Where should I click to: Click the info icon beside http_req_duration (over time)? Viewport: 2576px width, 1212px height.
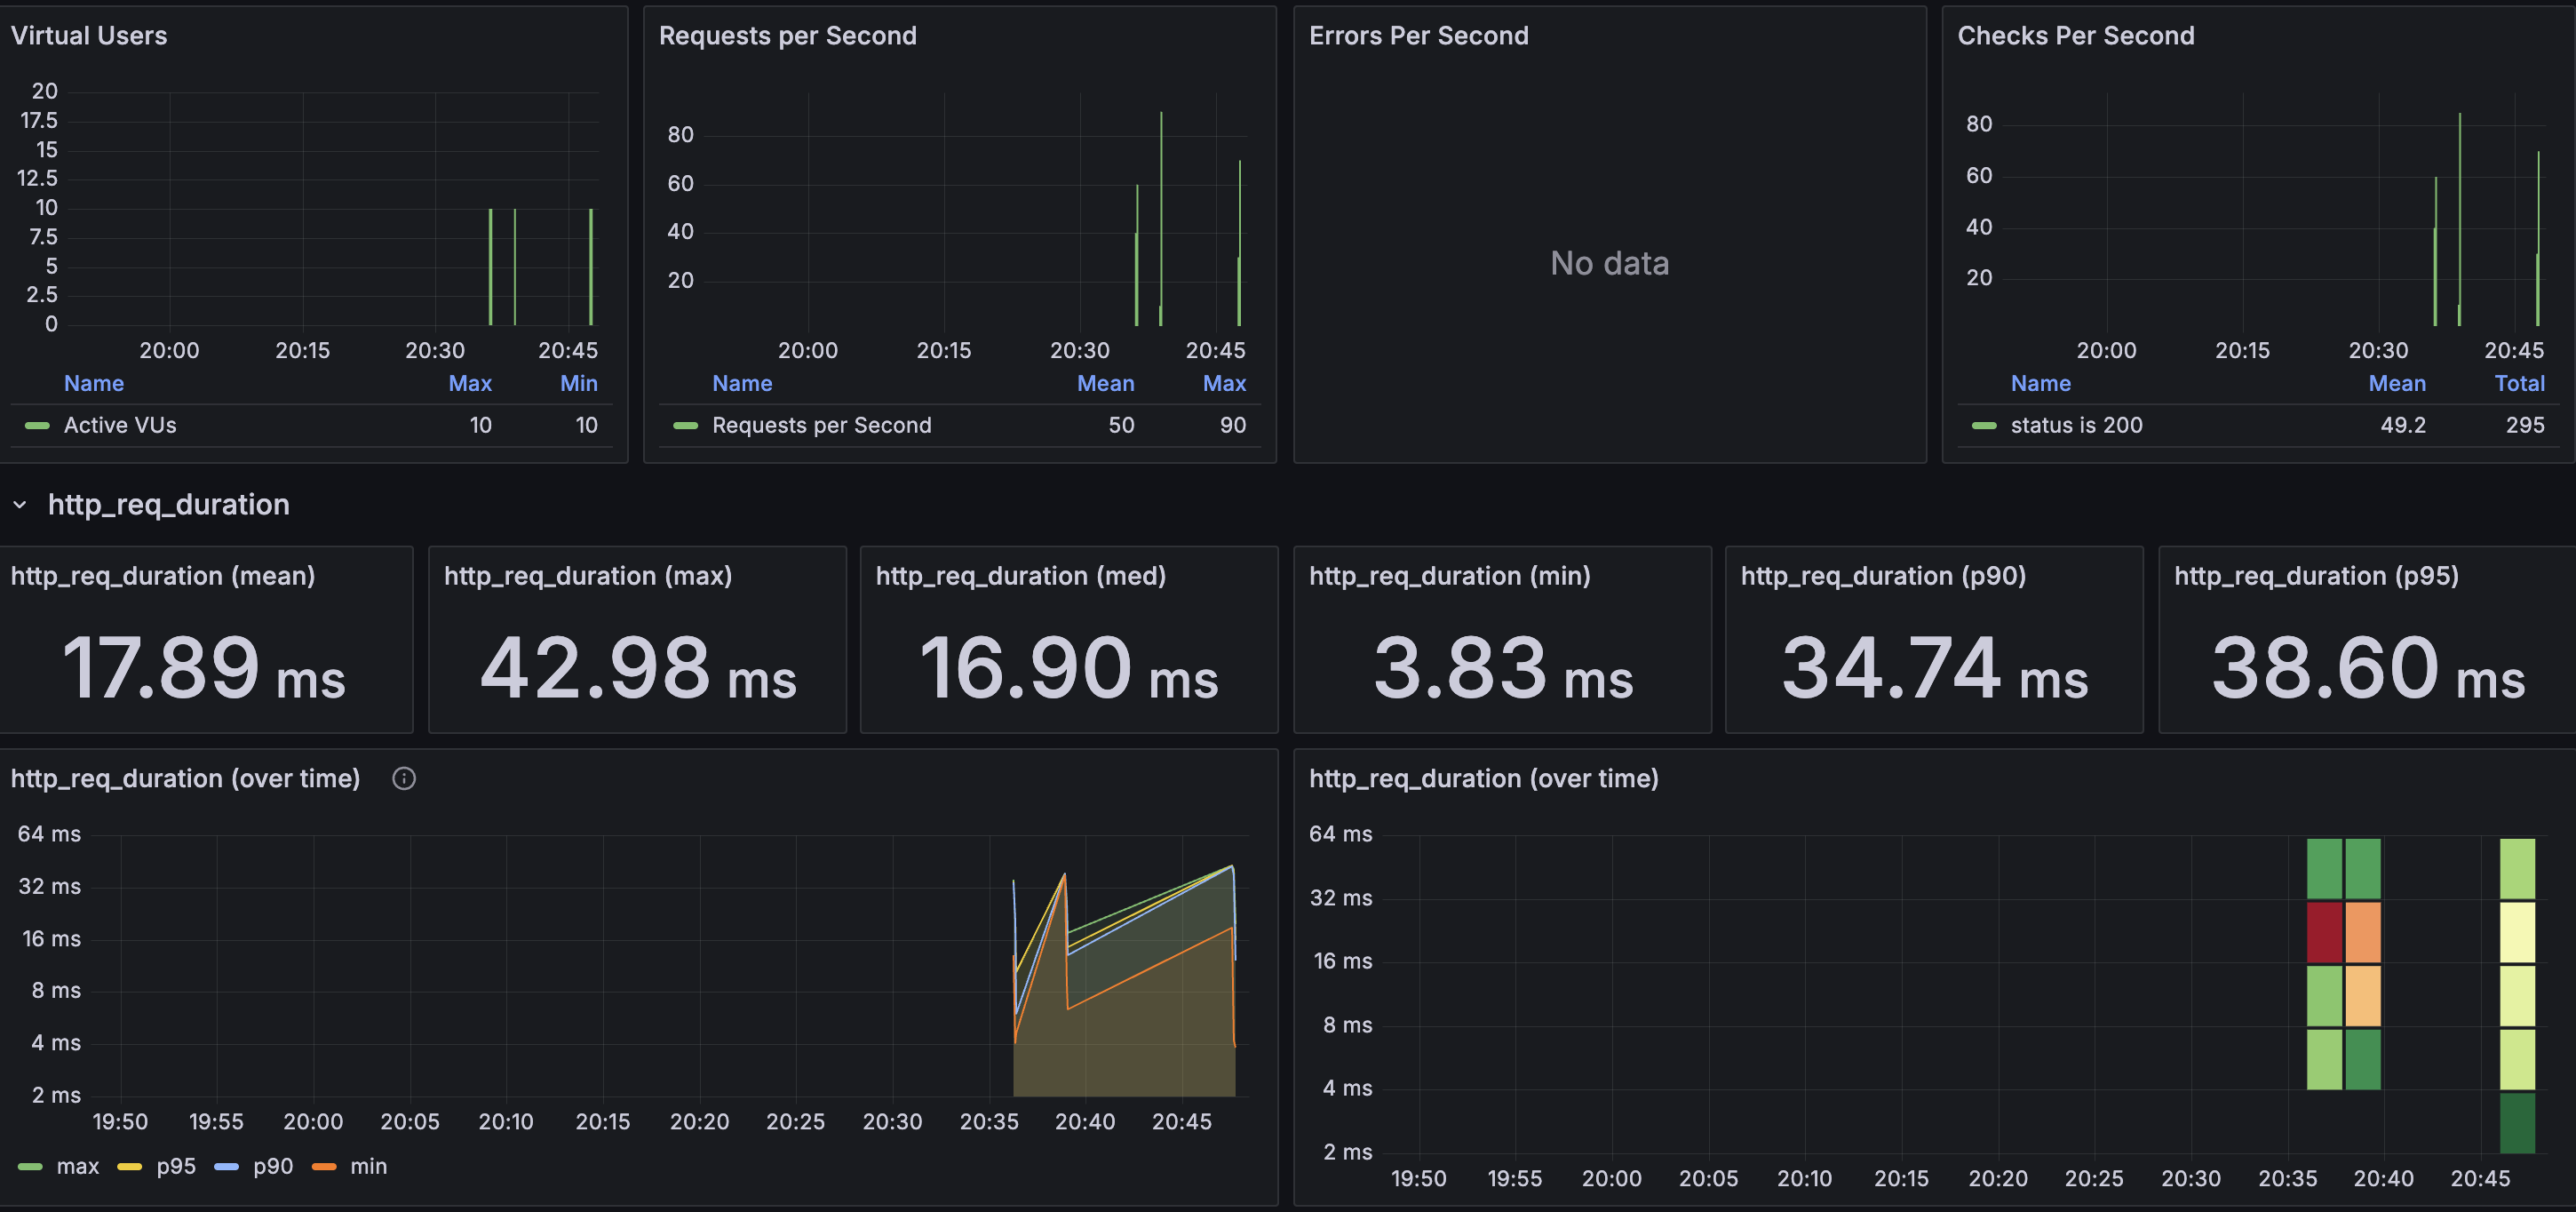pyautogui.click(x=404, y=778)
